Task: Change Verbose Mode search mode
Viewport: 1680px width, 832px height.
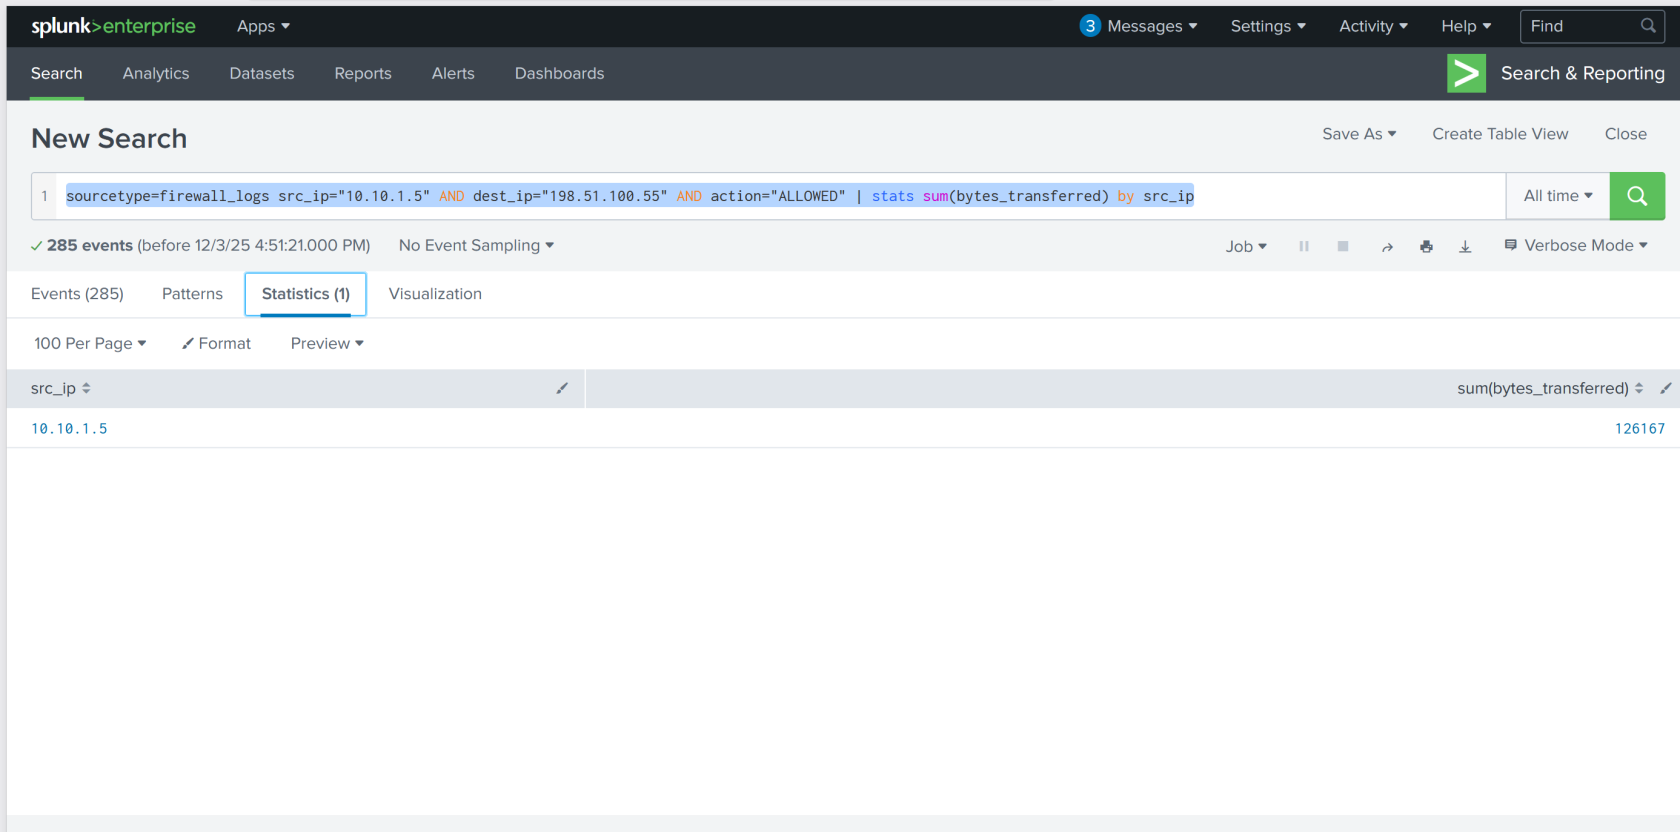Action: coord(1576,245)
